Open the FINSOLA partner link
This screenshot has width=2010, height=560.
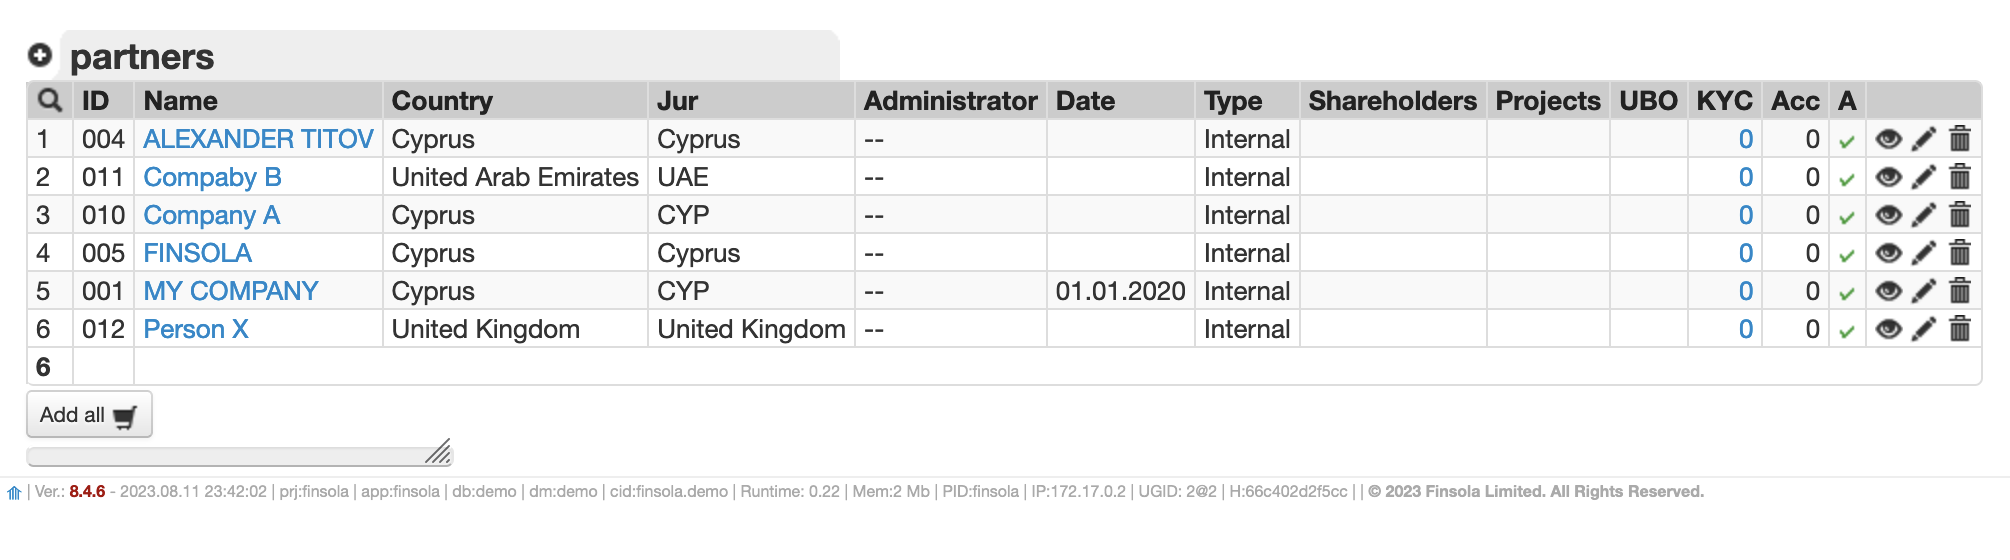197,253
